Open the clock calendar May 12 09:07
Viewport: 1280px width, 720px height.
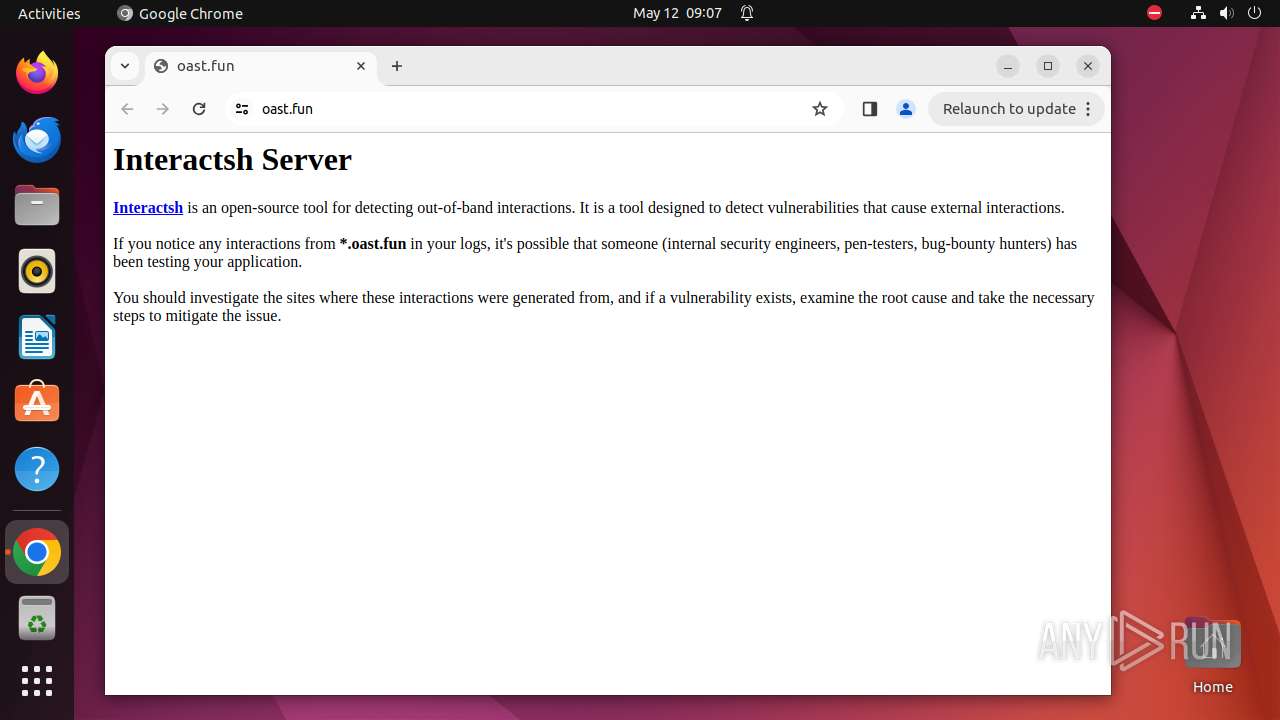click(677, 13)
